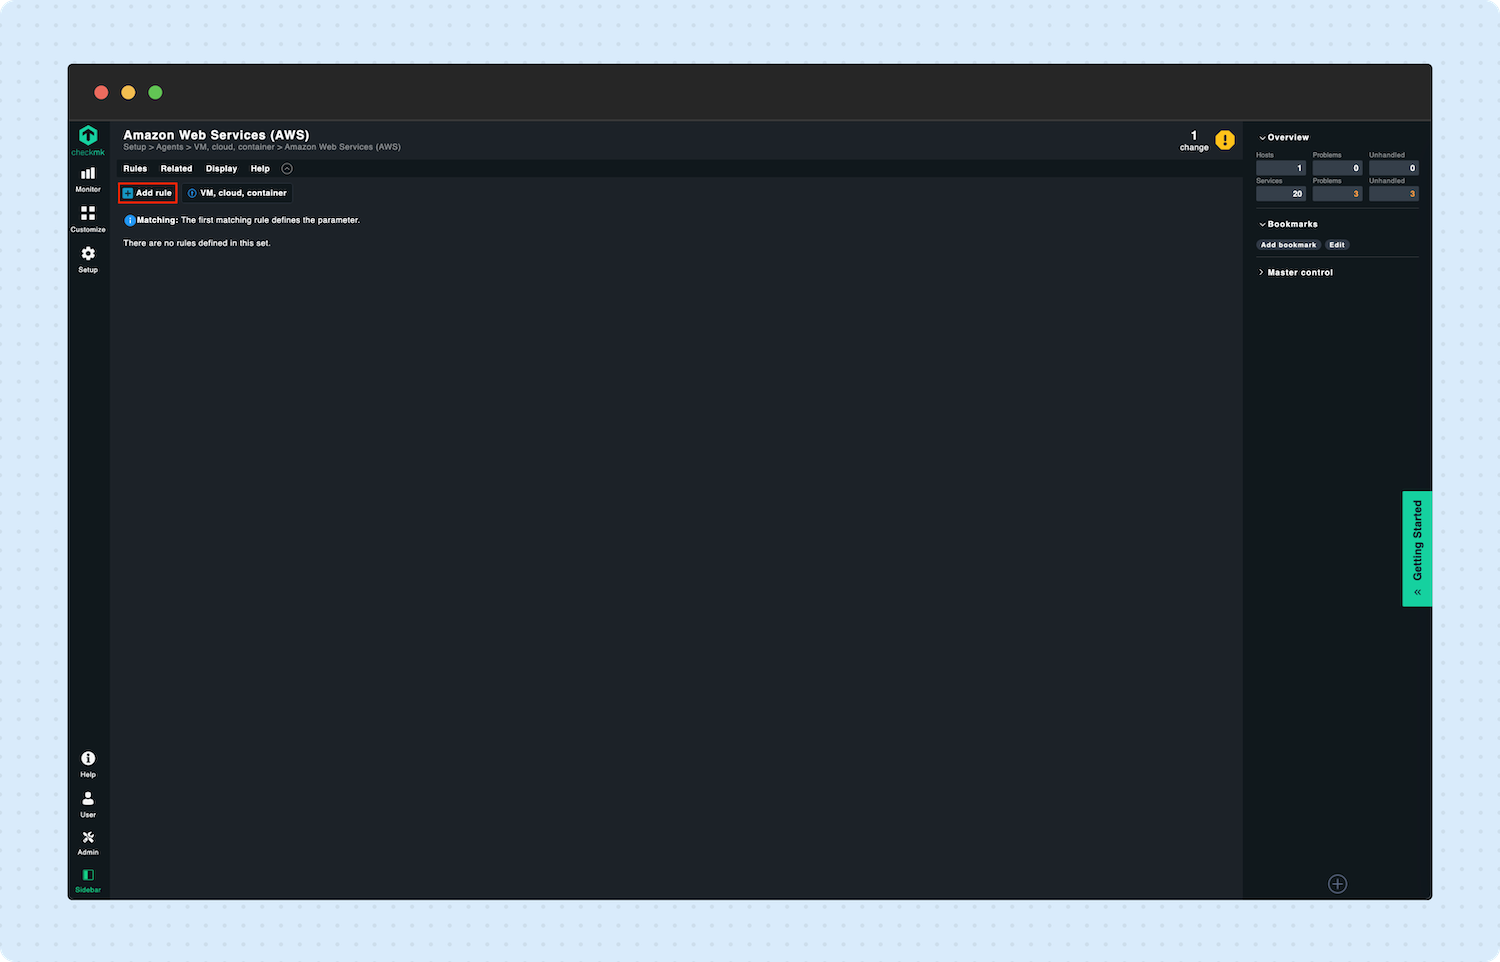
Task: Open the 1 change pending link
Action: tap(1194, 141)
